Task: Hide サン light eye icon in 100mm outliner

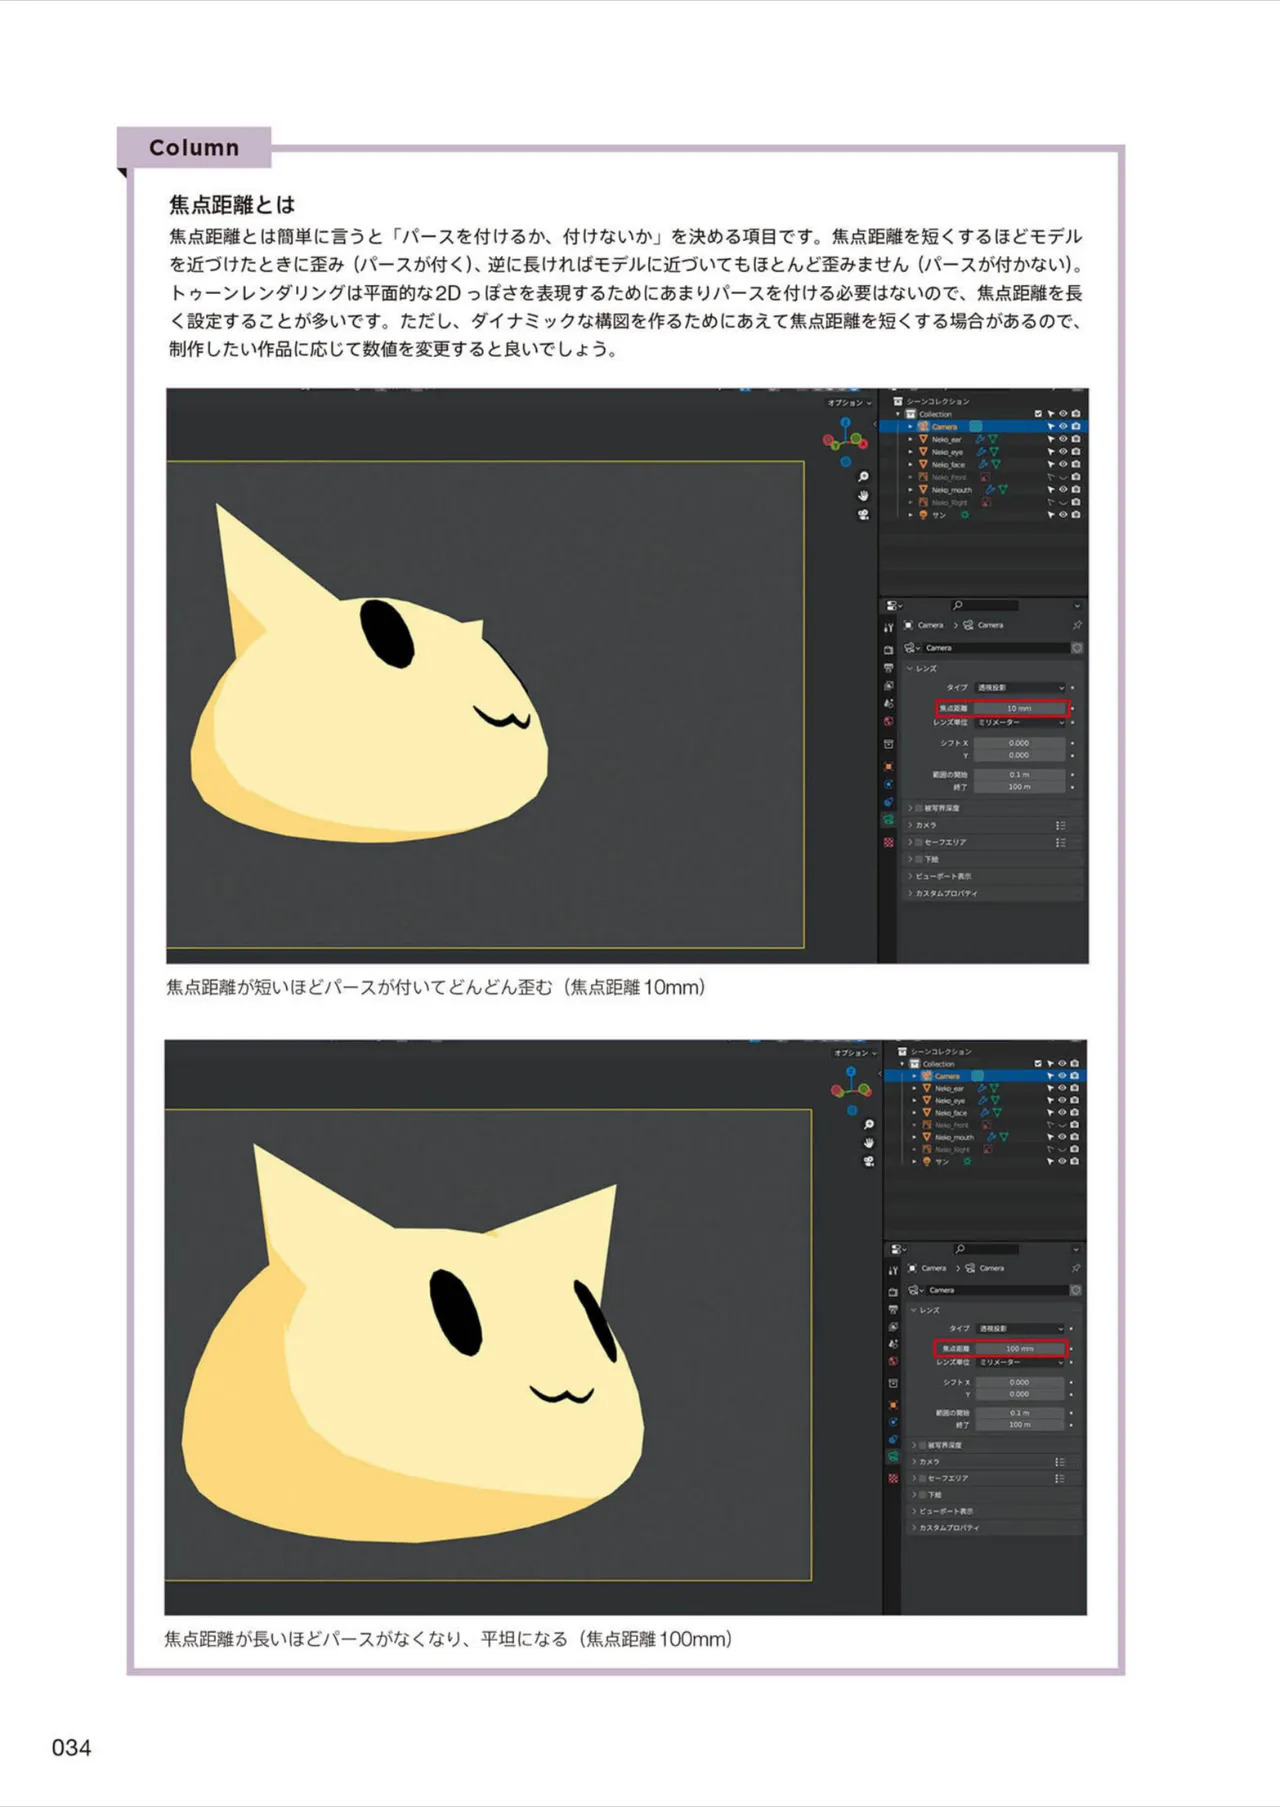Action: (x=1063, y=1162)
